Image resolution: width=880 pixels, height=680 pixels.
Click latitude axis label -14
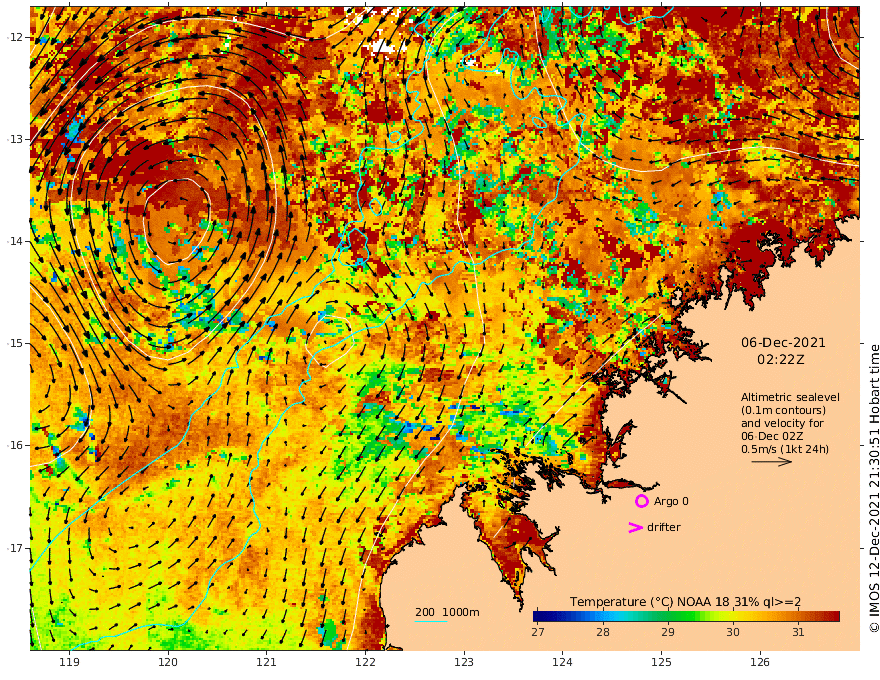[16, 241]
